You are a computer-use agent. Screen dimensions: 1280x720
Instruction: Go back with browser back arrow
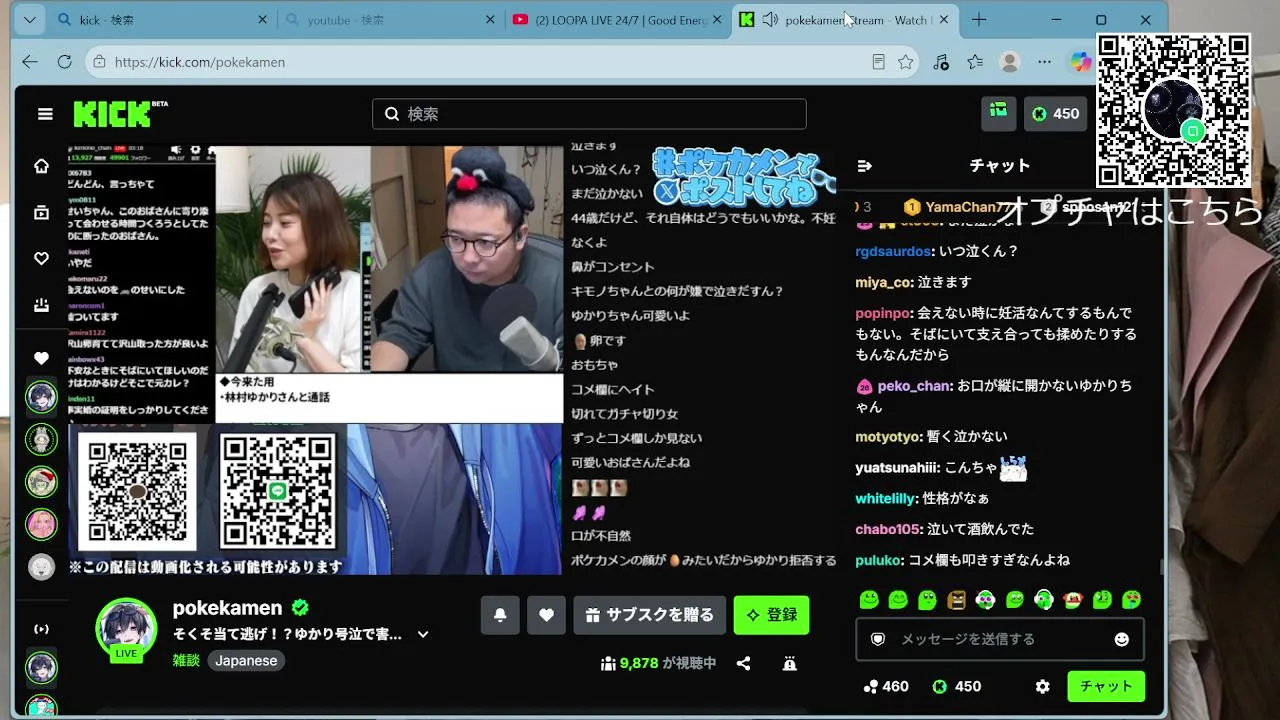click(30, 62)
